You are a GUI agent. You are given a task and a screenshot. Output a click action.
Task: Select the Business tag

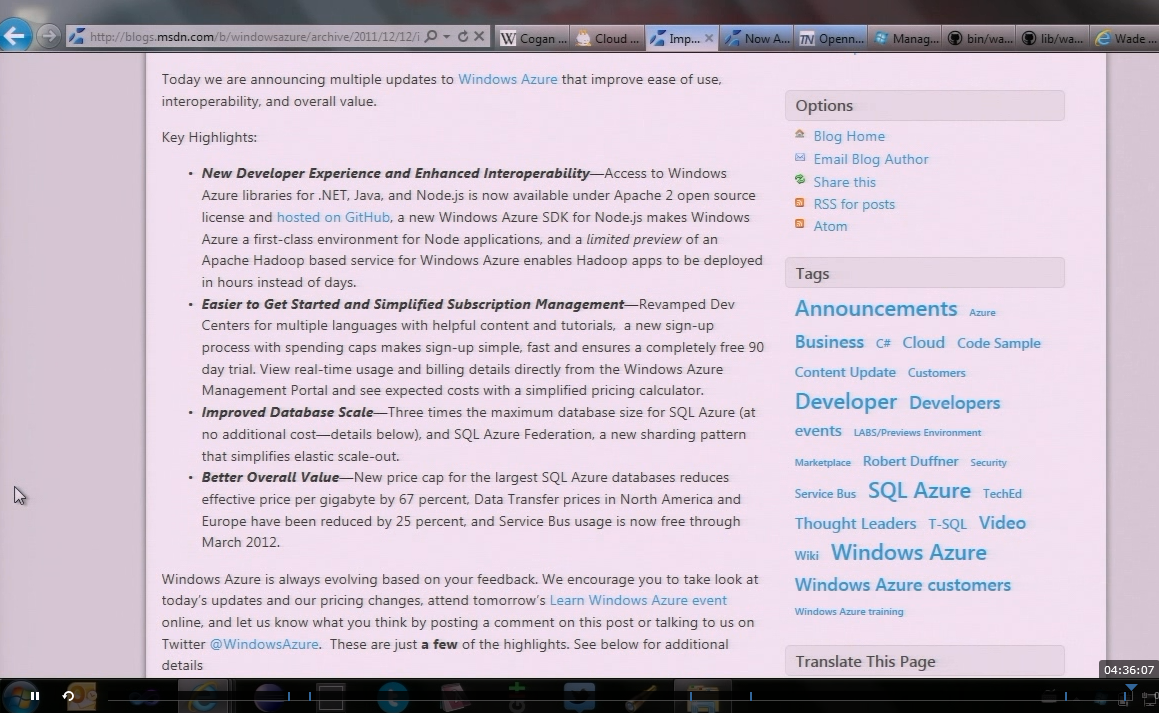tap(829, 342)
